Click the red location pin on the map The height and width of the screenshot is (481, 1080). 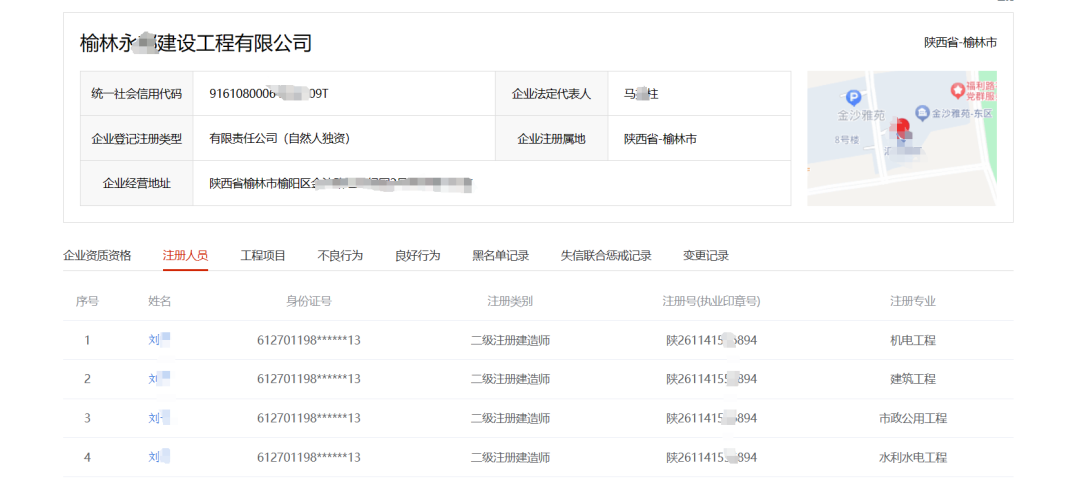coord(902,129)
